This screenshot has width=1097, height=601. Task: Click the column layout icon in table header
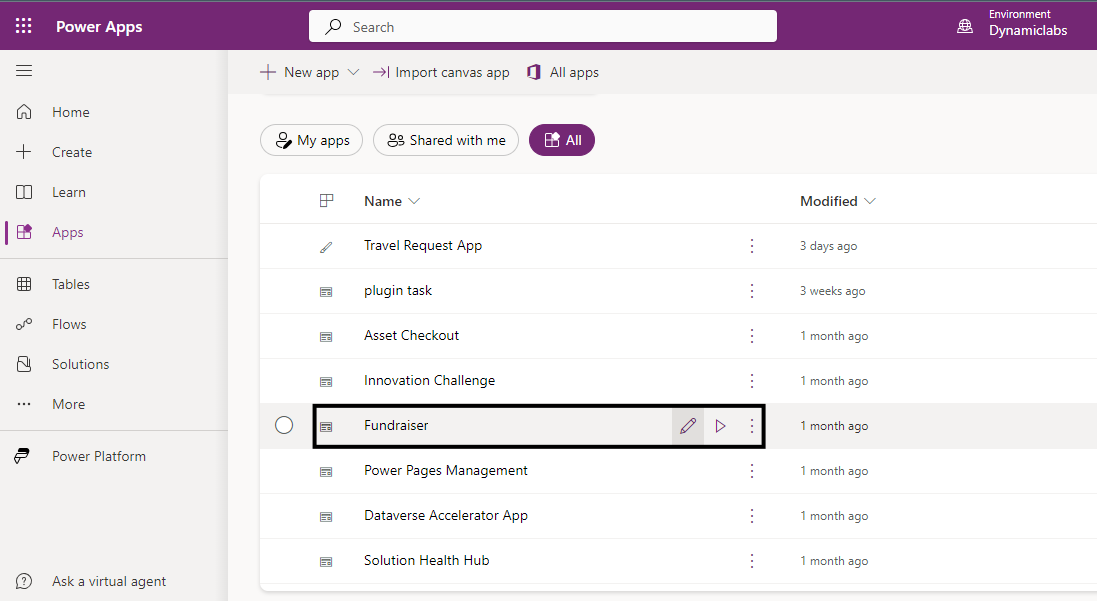(x=326, y=201)
